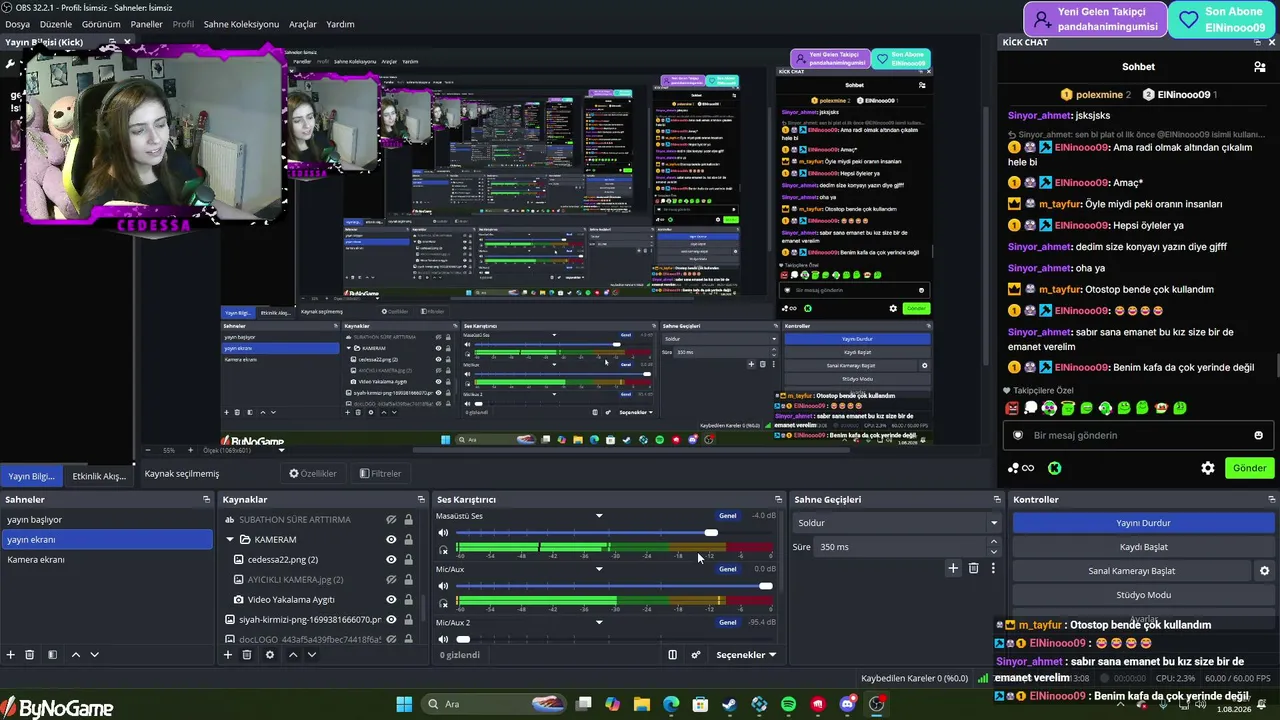This screenshot has width=1280, height=720.
Task: Open Steam from the taskbar
Action: pos(730,705)
